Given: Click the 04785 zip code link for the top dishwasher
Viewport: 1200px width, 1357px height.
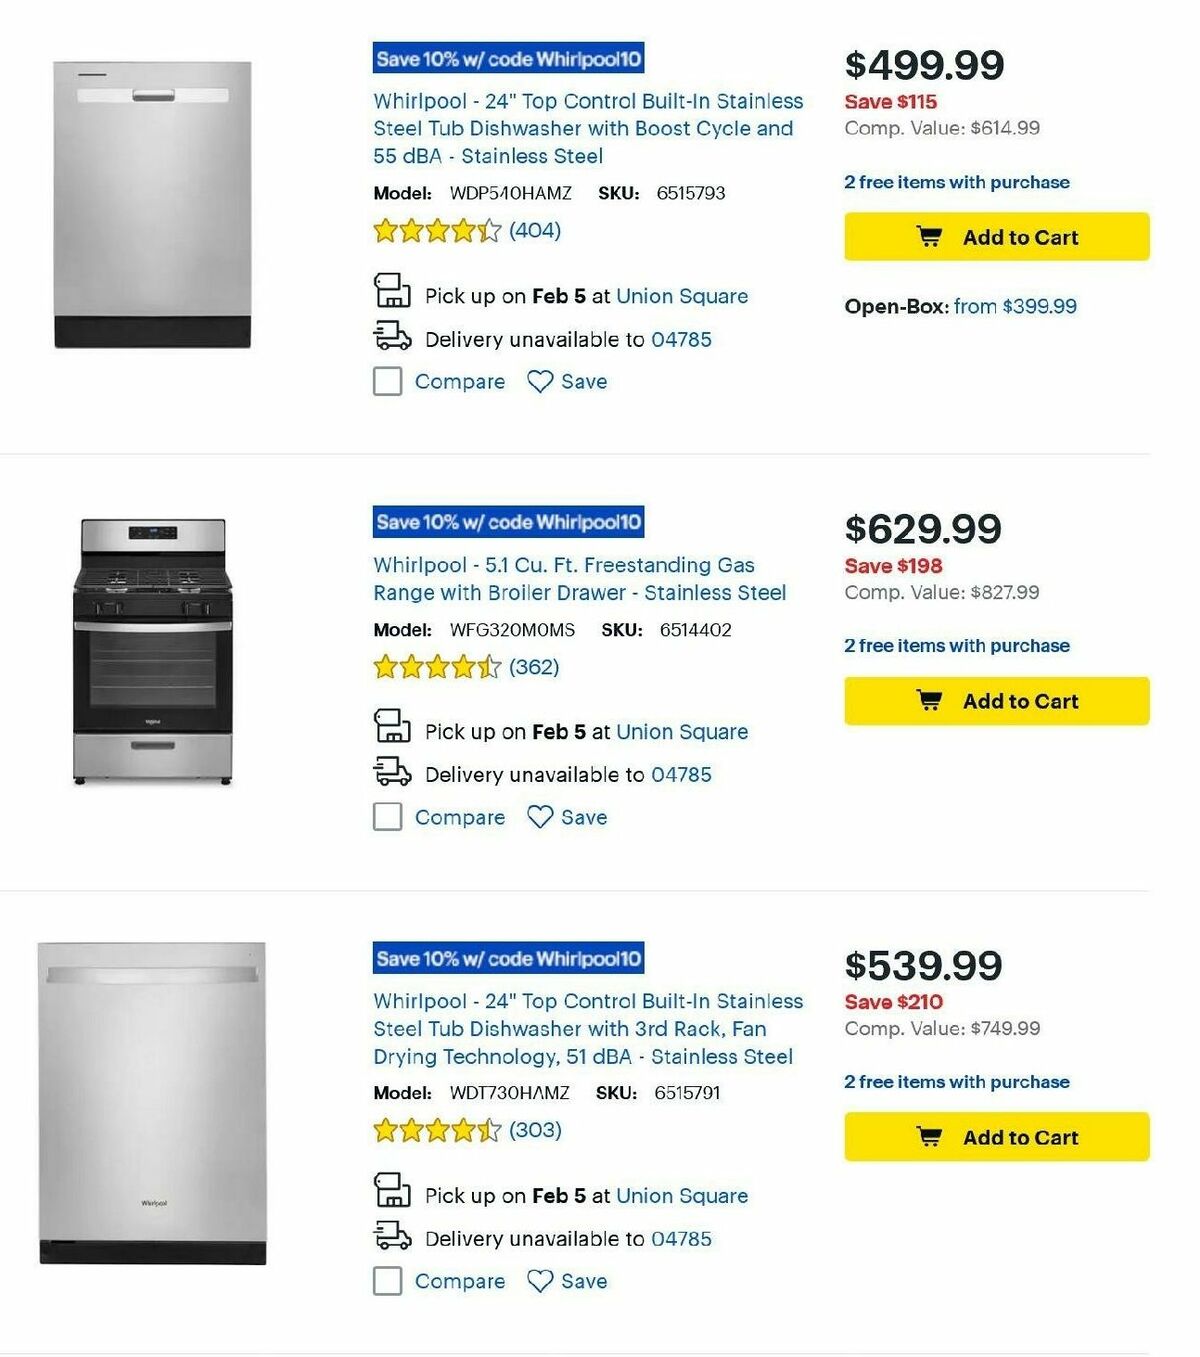Looking at the screenshot, I should [680, 339].
